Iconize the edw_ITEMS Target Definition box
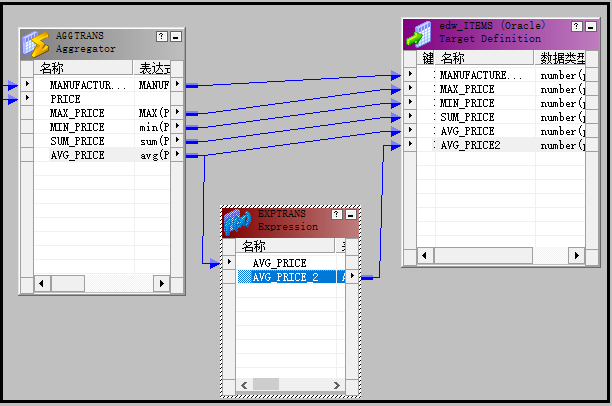 (x=591, y=27)
